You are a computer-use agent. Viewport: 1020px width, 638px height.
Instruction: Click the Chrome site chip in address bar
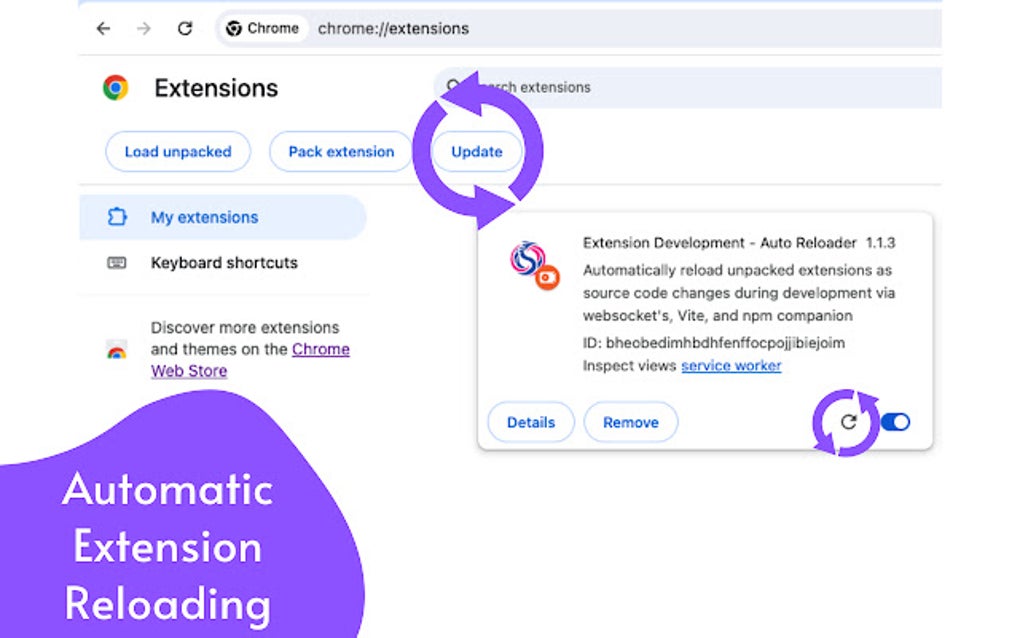[262, 29]
